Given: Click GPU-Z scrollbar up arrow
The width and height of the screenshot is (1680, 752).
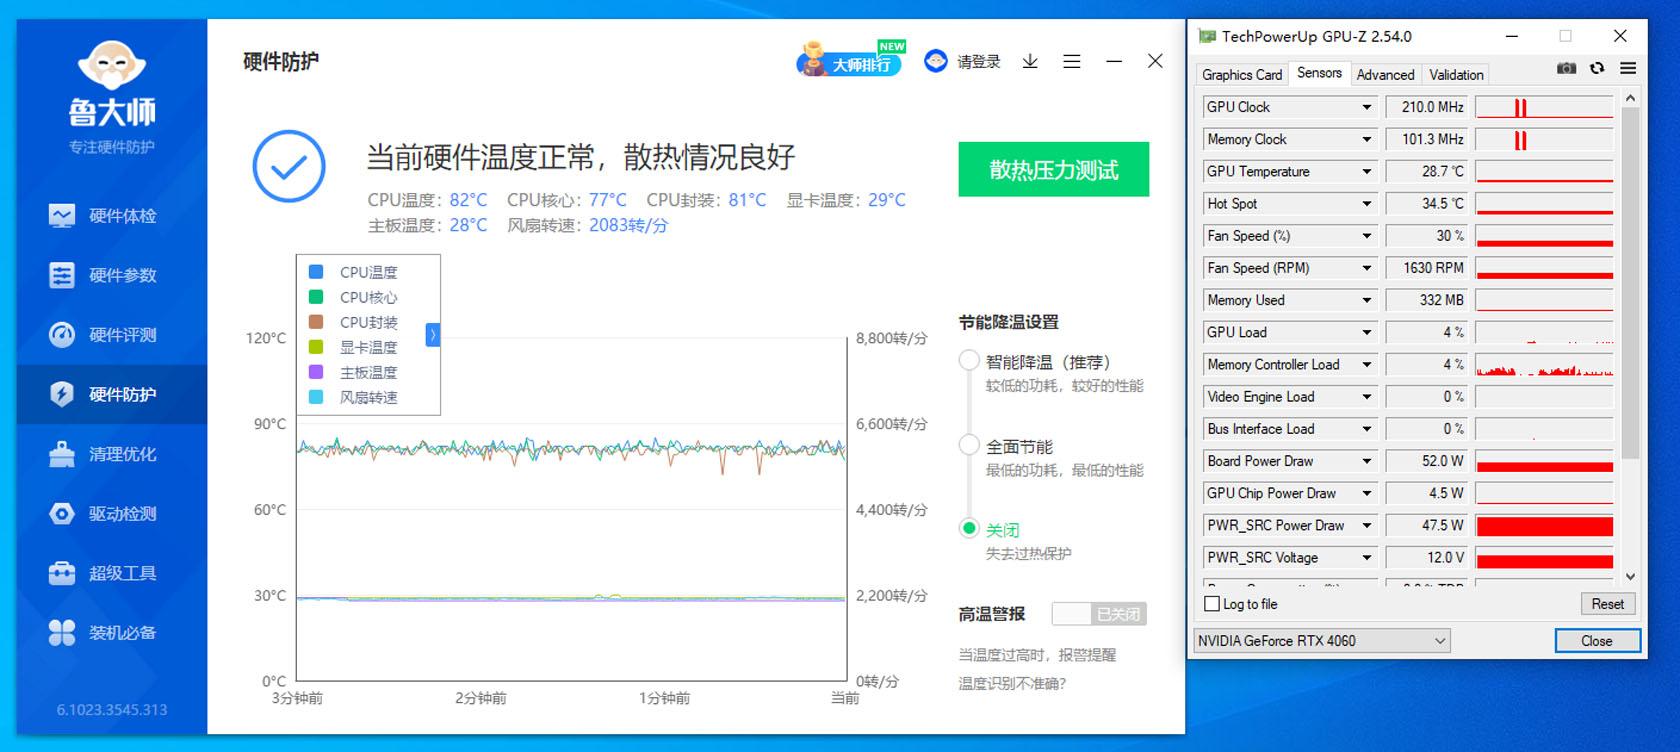Looking at the screenshot, I should click(x=1630, y=98).
